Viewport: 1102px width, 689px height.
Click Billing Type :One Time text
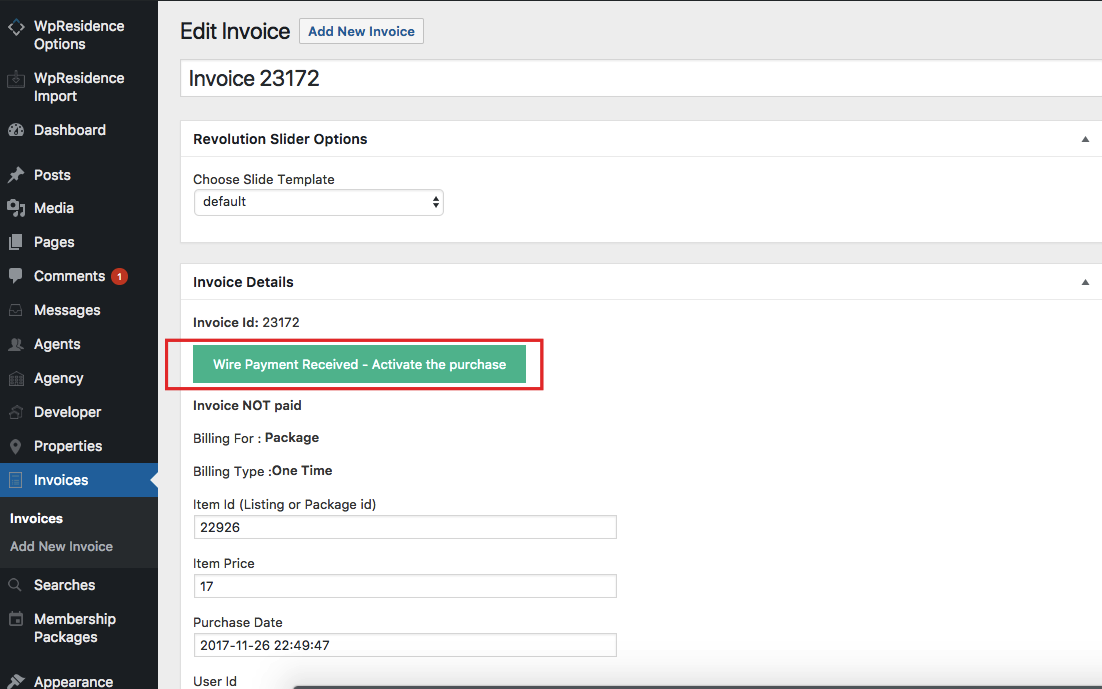263,471
